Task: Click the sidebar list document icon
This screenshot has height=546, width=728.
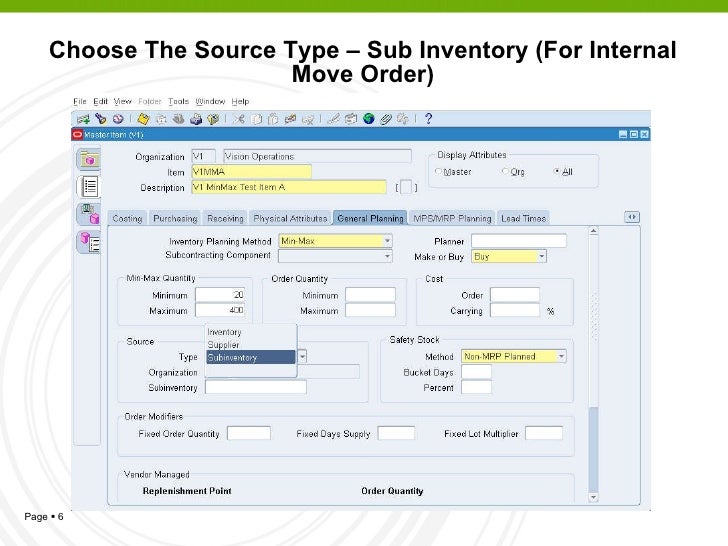Action: pyautogui.click(x=89, y=187)
